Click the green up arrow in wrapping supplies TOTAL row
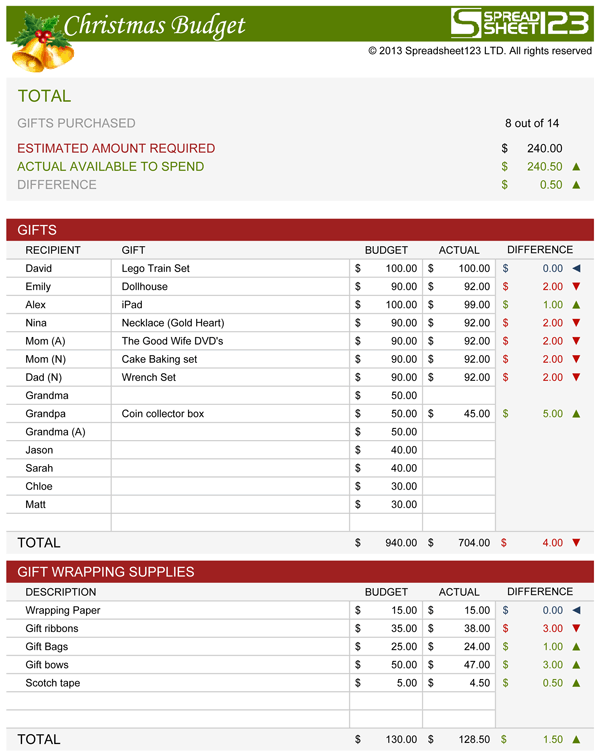 (576, 740)
